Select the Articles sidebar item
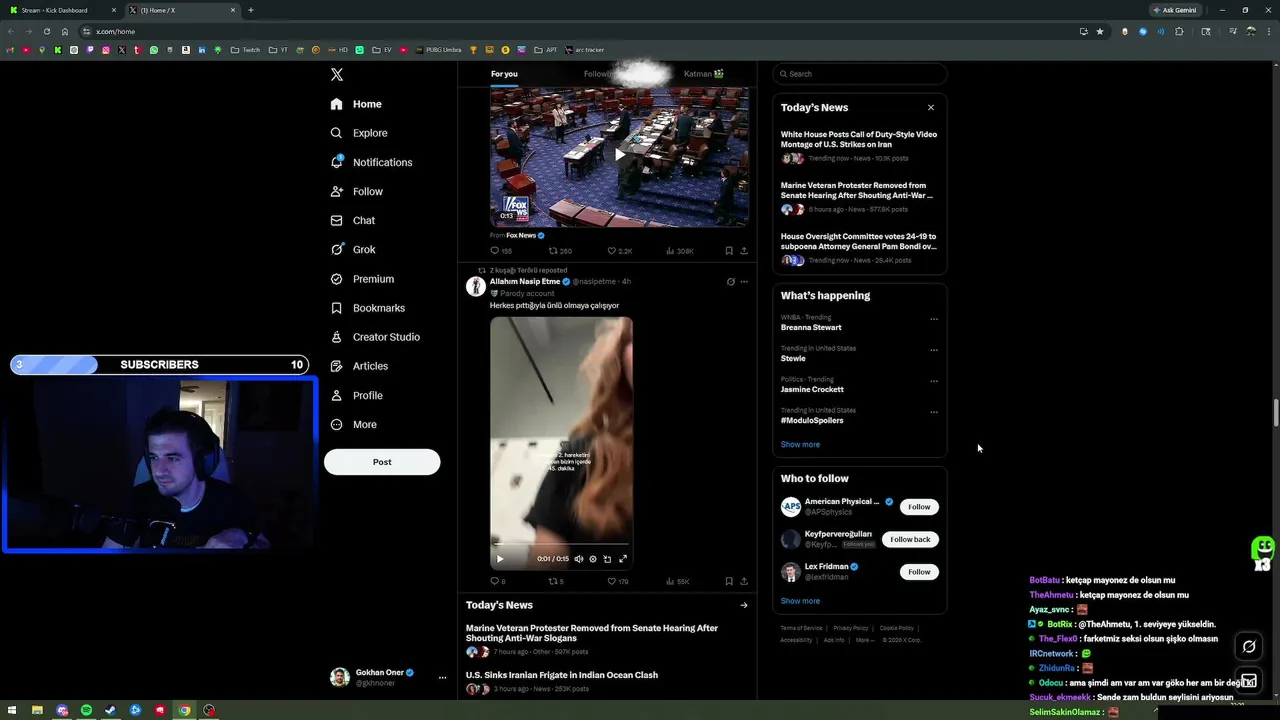The height and width of the screenshot is (720, 1280). tap(359, 366)
